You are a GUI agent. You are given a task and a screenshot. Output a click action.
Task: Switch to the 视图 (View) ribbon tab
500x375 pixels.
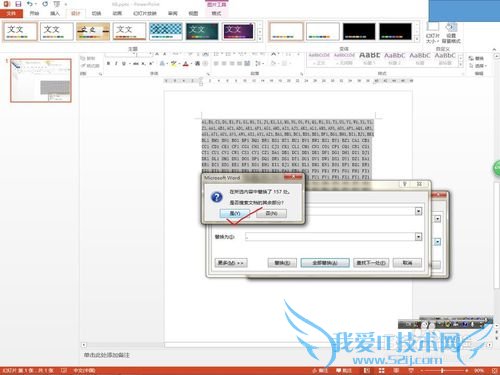(193, 13)
